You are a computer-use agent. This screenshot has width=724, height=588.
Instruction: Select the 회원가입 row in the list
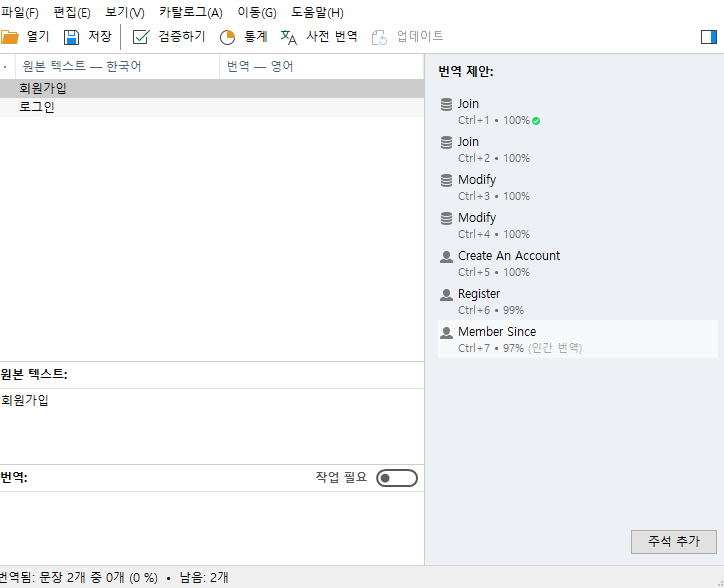[43, 88]
